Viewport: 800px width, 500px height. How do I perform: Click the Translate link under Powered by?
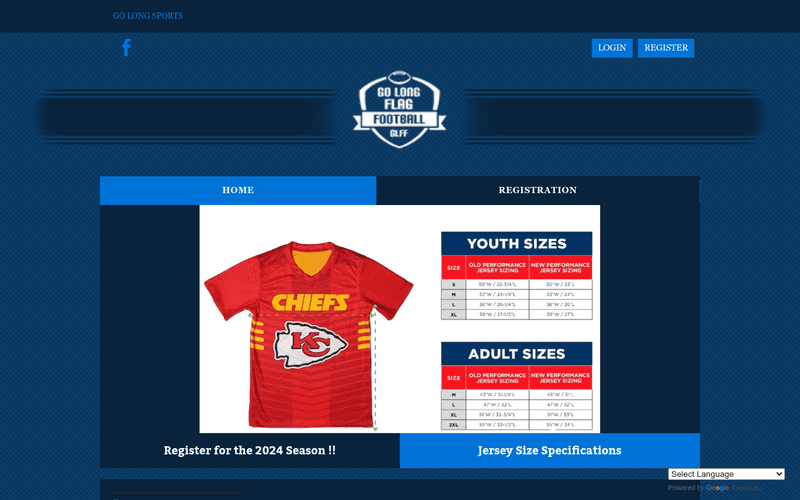(746, 488)
